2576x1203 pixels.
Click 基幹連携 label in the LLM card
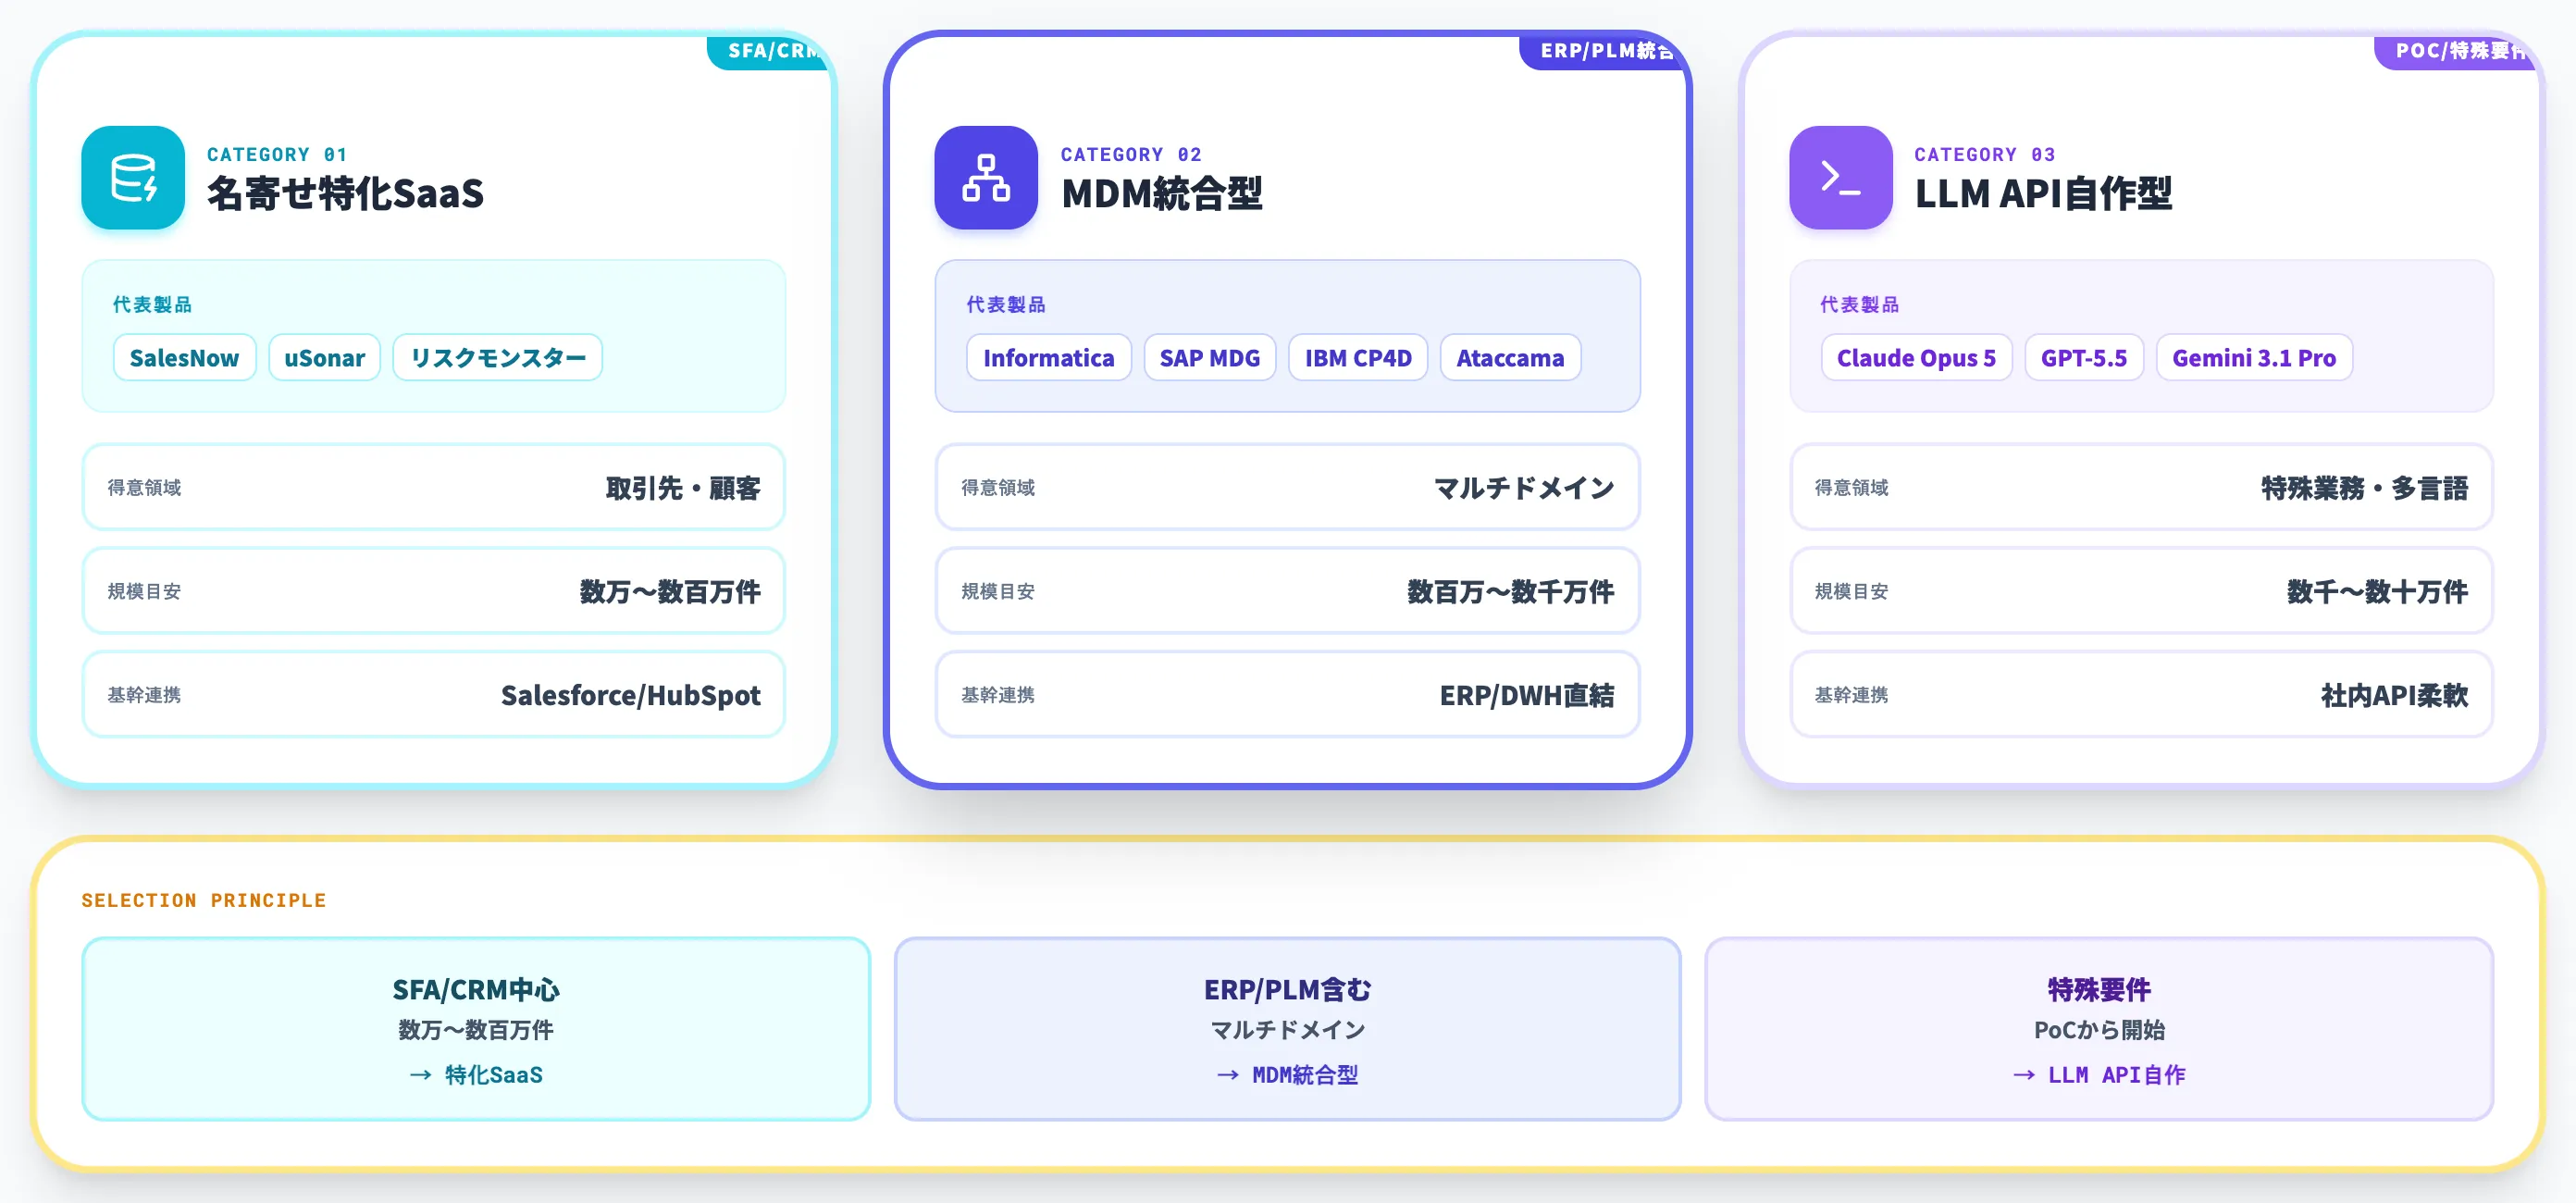coord(1852,695)
